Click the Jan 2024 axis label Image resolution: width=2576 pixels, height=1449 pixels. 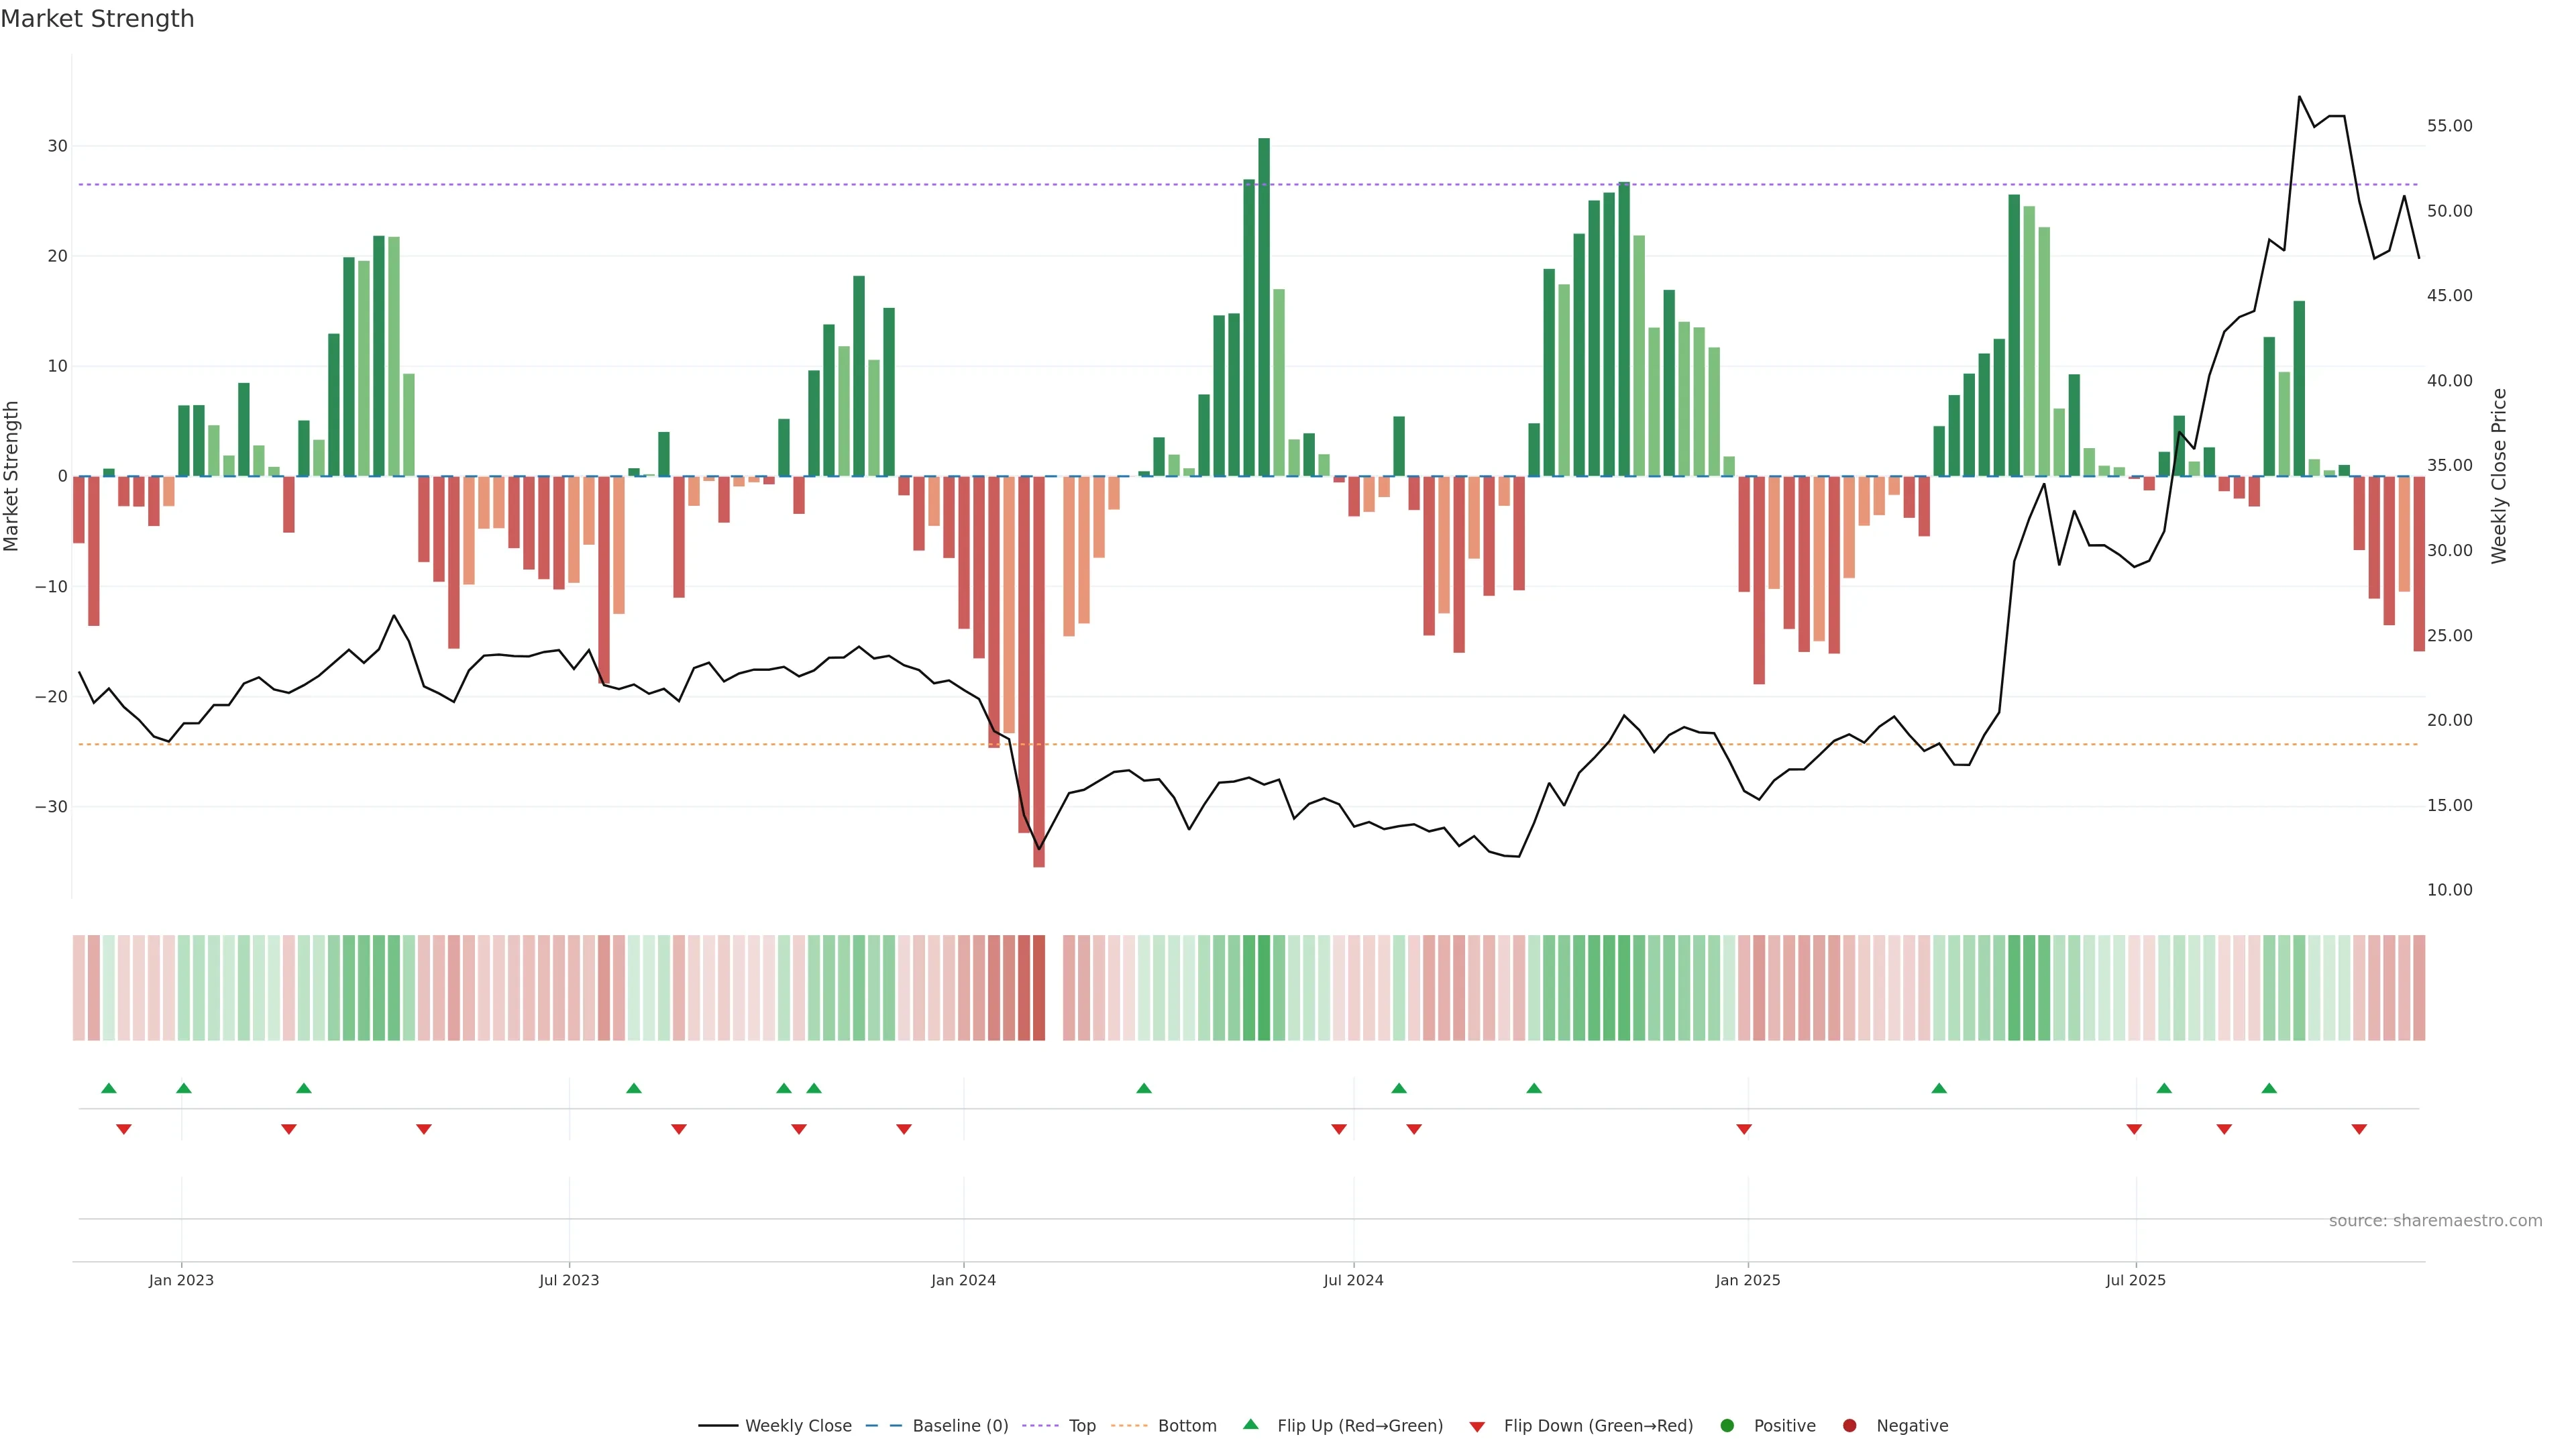click(x=963, y=1280)
